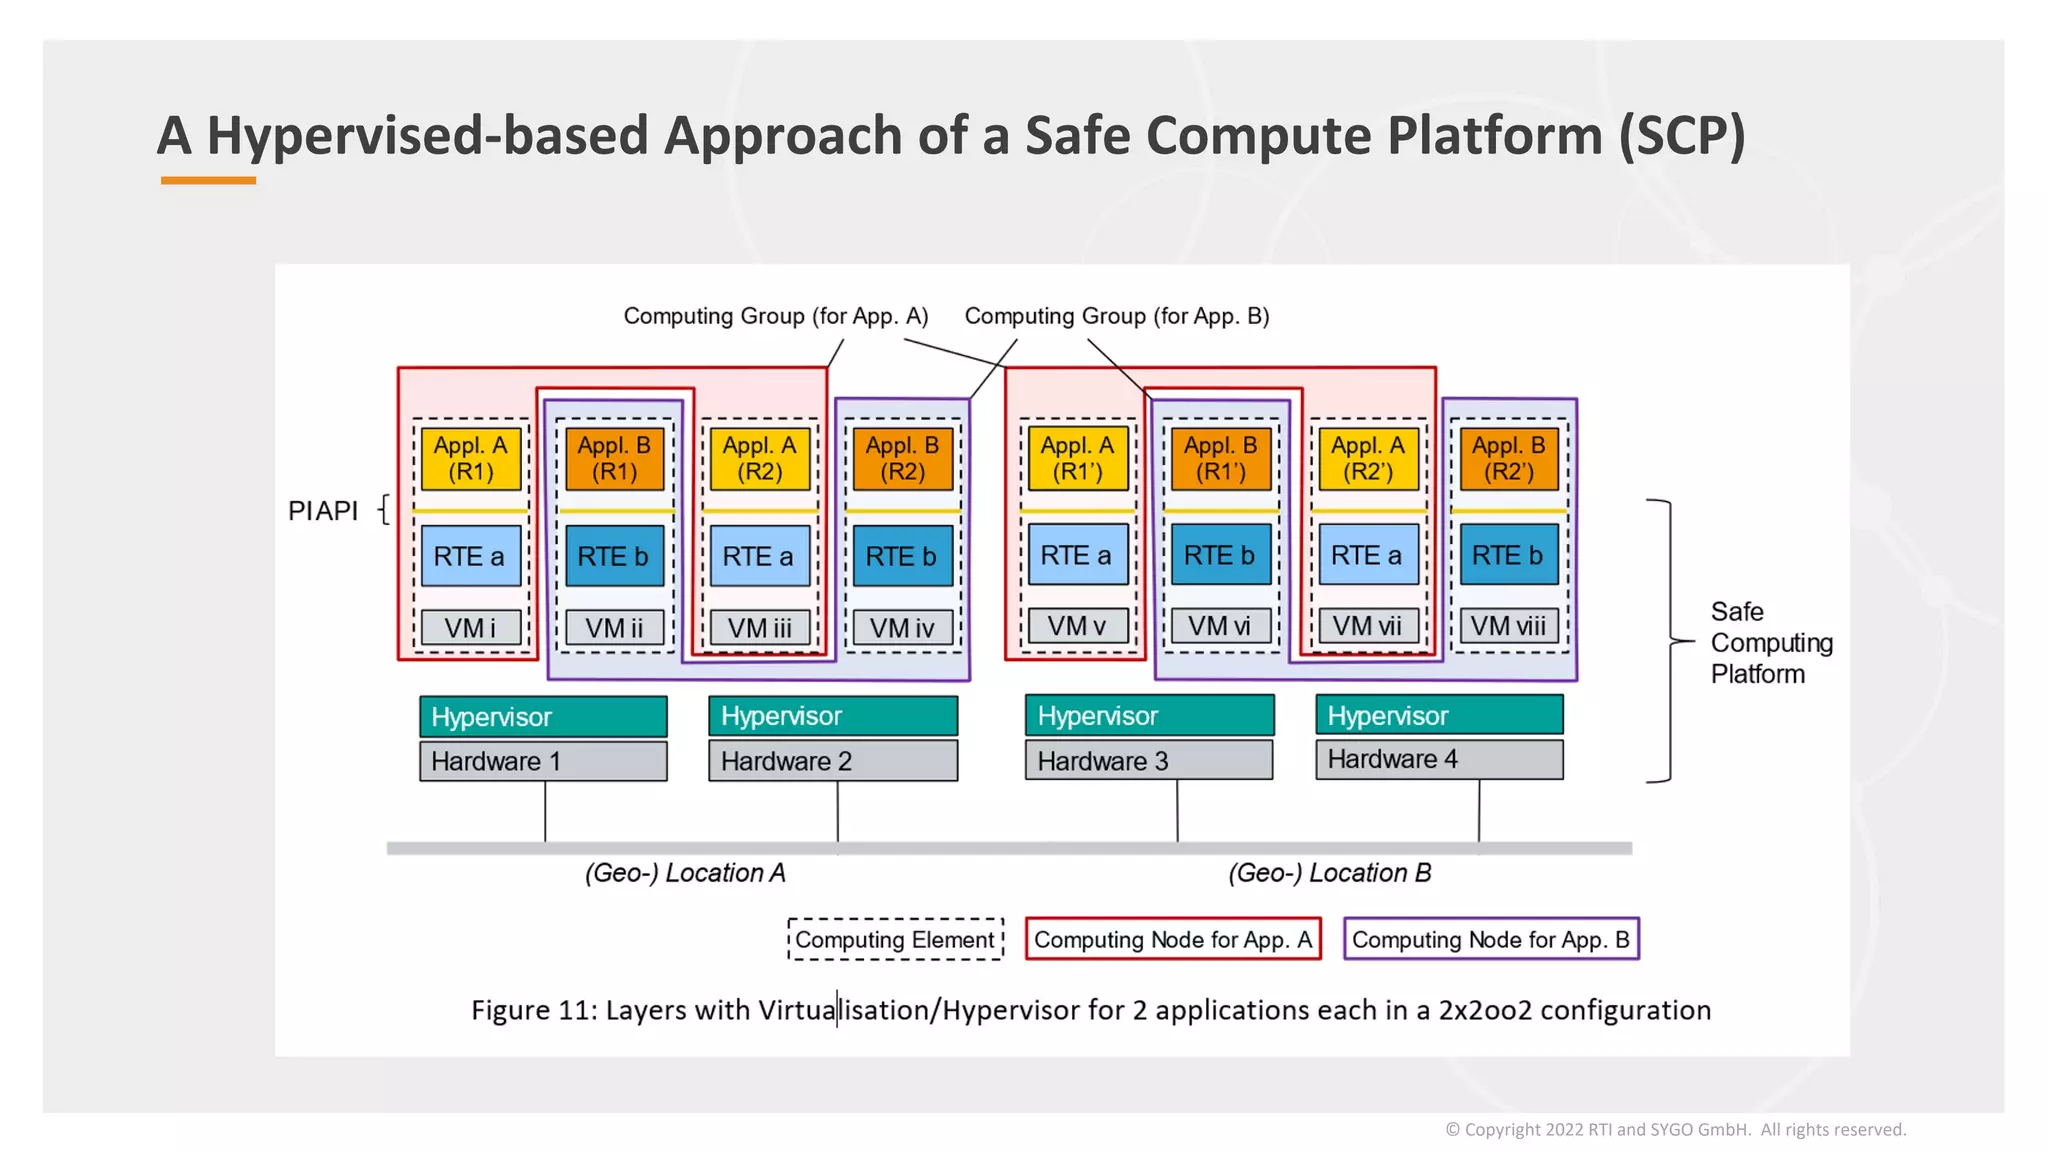Click the 'Computing Node for App. B' legend box
The width and height of the screenshot is (2048, 1152).
pyautogui.click(x=1491, y=939)
